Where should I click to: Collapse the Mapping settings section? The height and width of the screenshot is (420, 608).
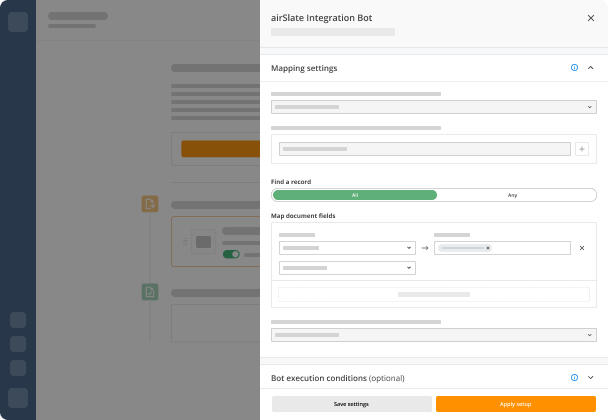591,67
